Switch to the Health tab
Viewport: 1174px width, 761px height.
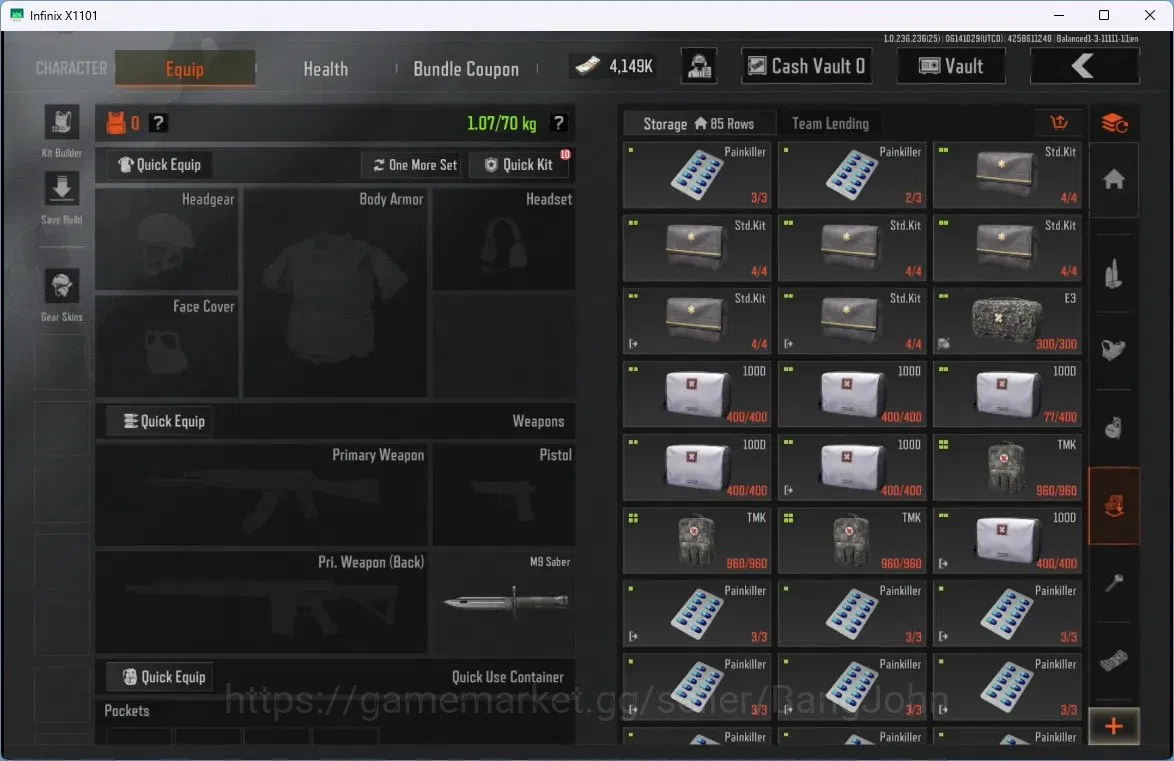326,69
